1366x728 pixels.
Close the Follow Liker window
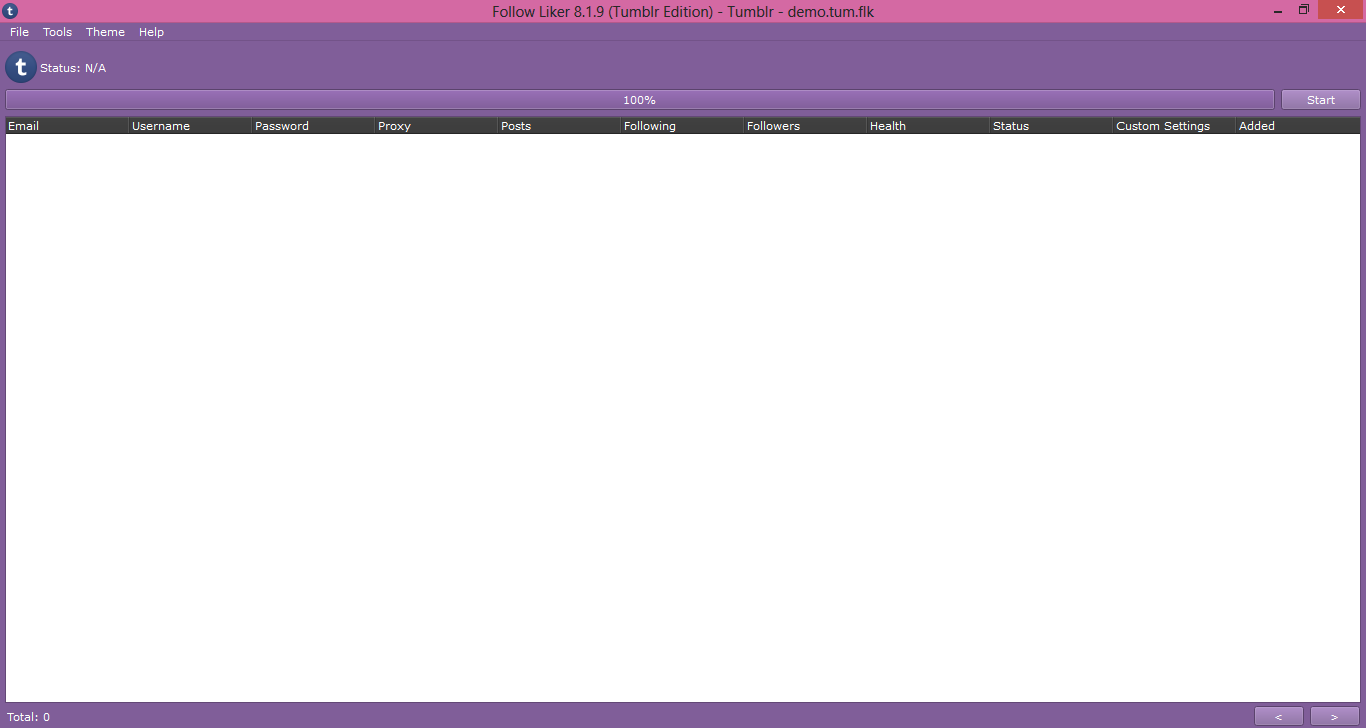1341,10
